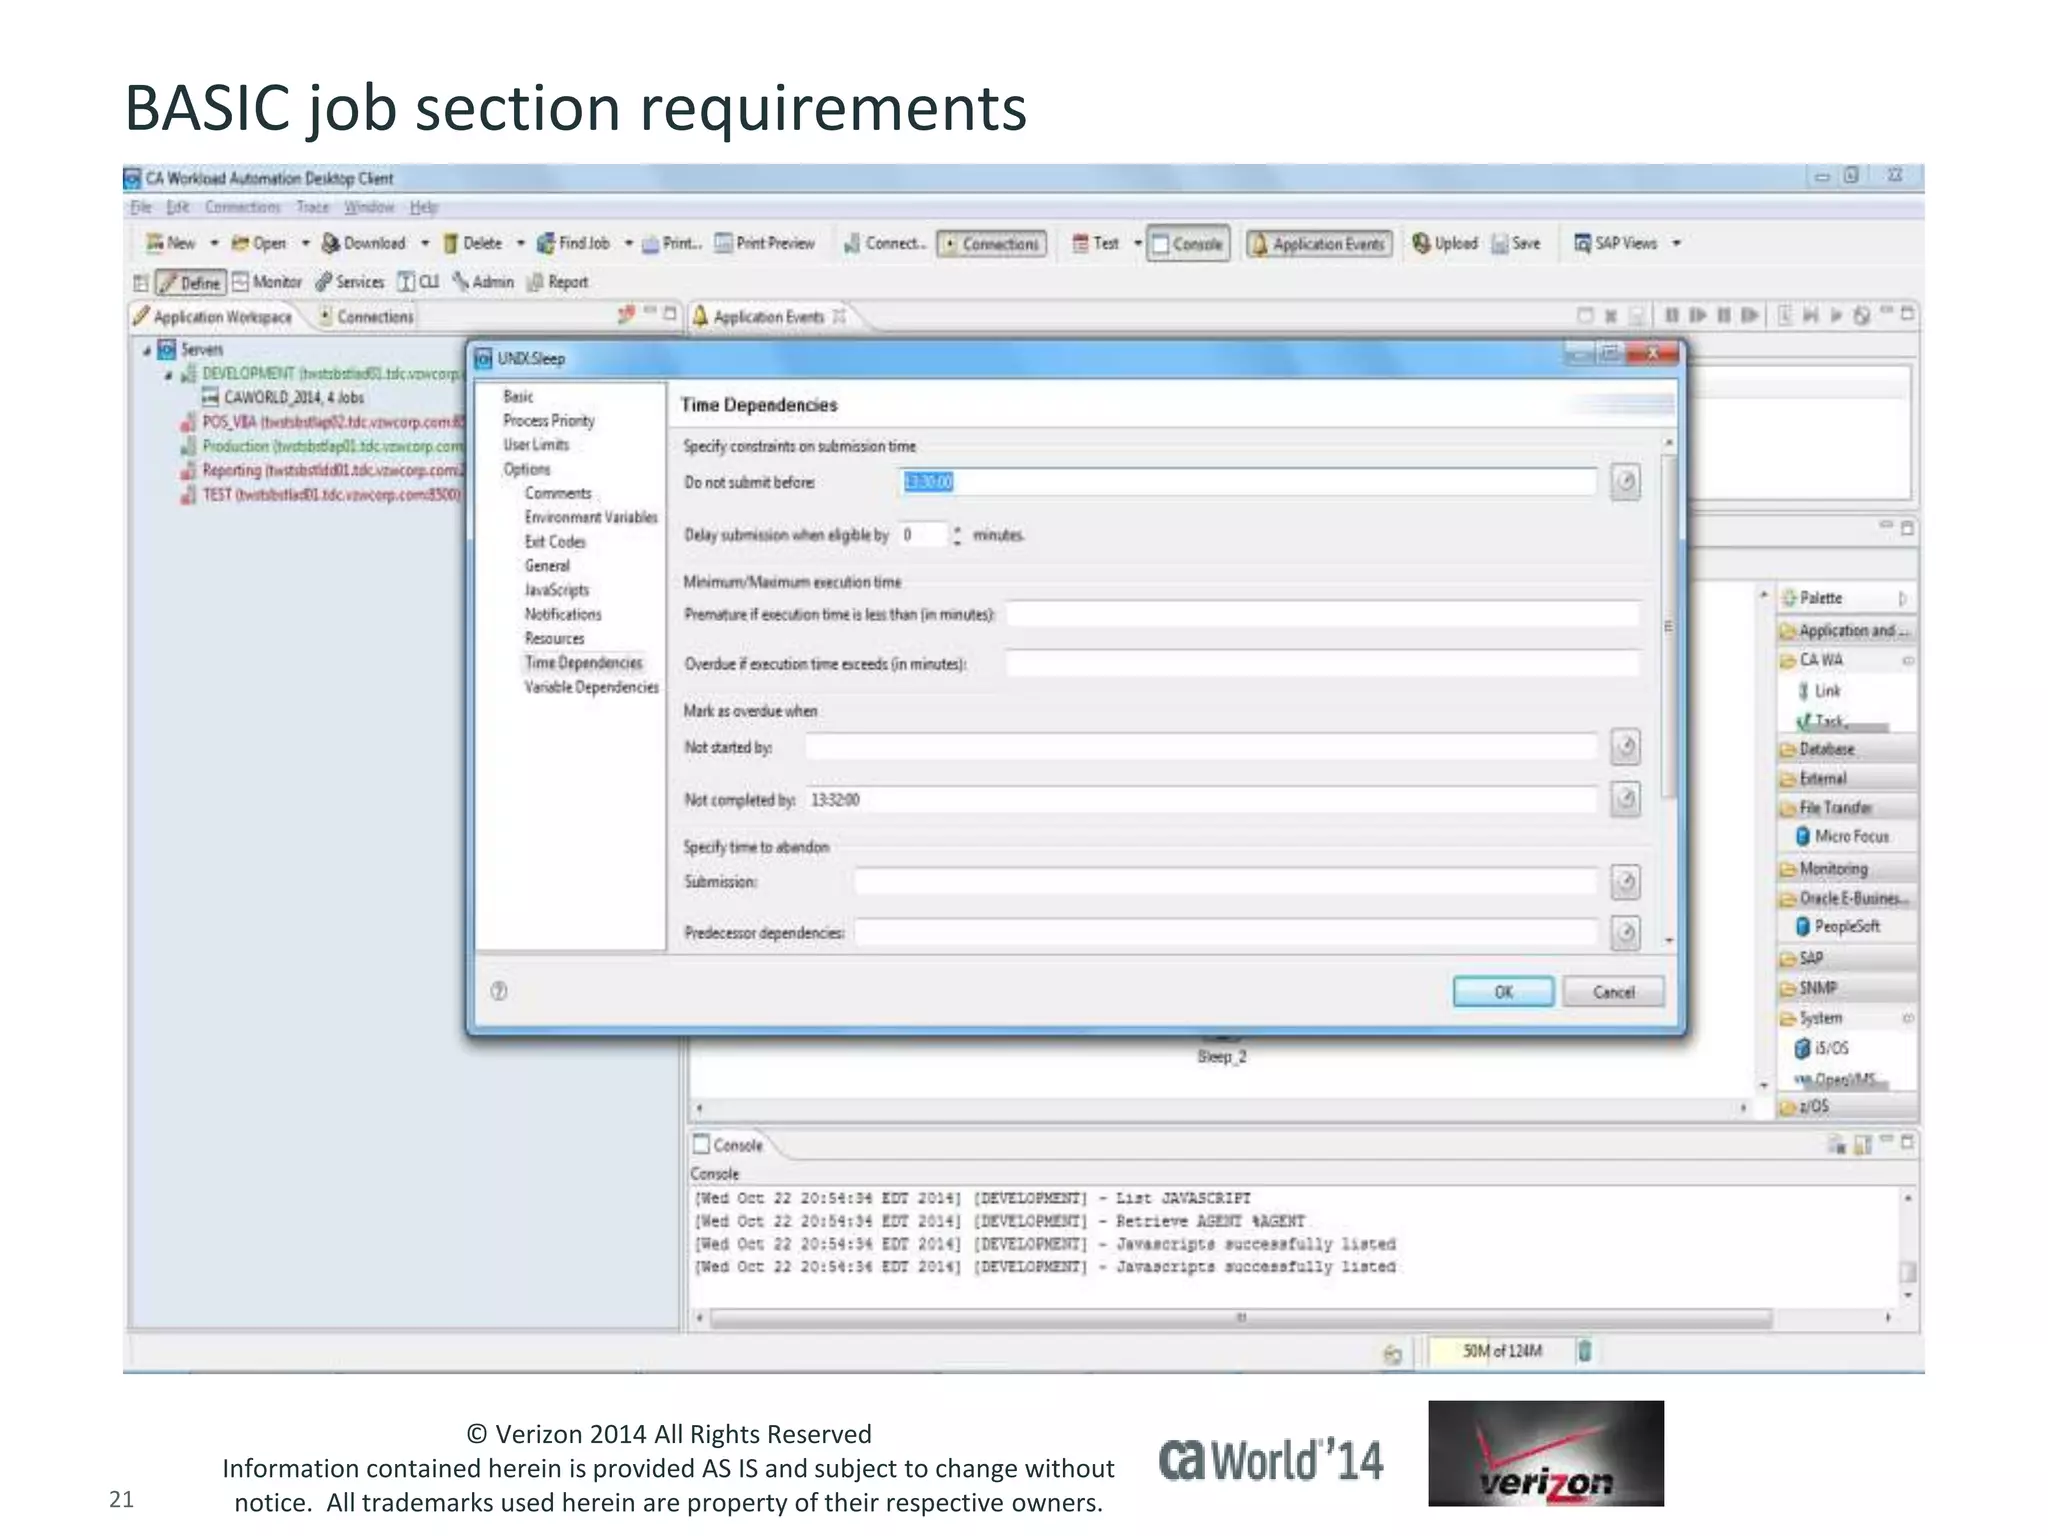The image size is (2048, 1536).
Task: Open the Report perspective
Action: pos(558,282)
